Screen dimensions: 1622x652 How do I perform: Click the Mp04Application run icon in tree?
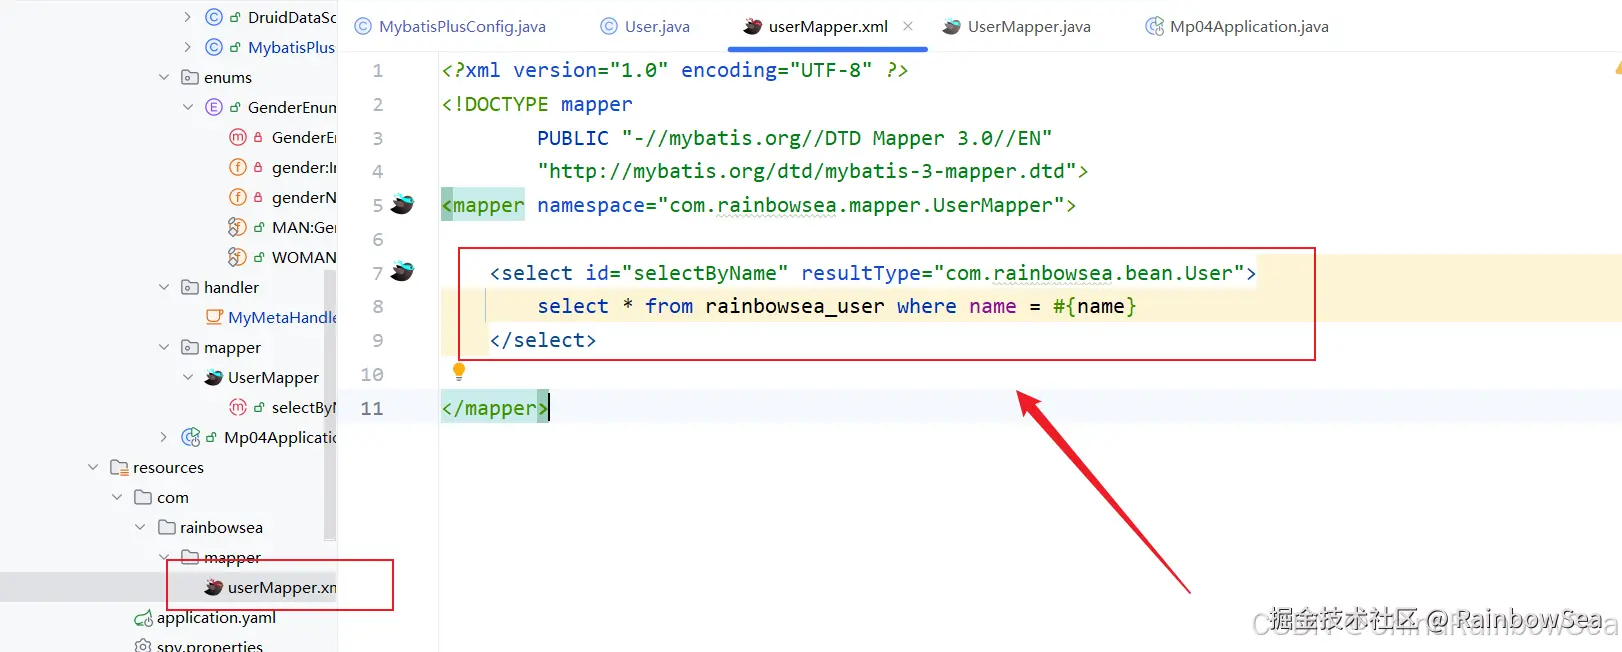190,437
